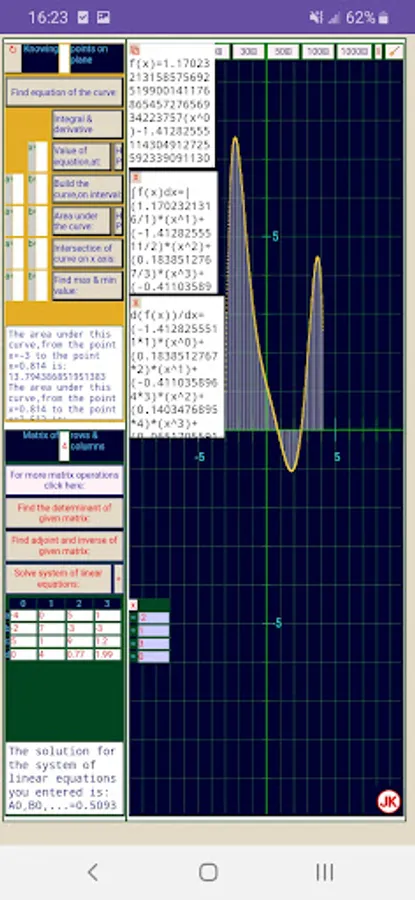Close the d(f(x))/dx derivative result panel
The image size is (415, 900).
[136, 302]
